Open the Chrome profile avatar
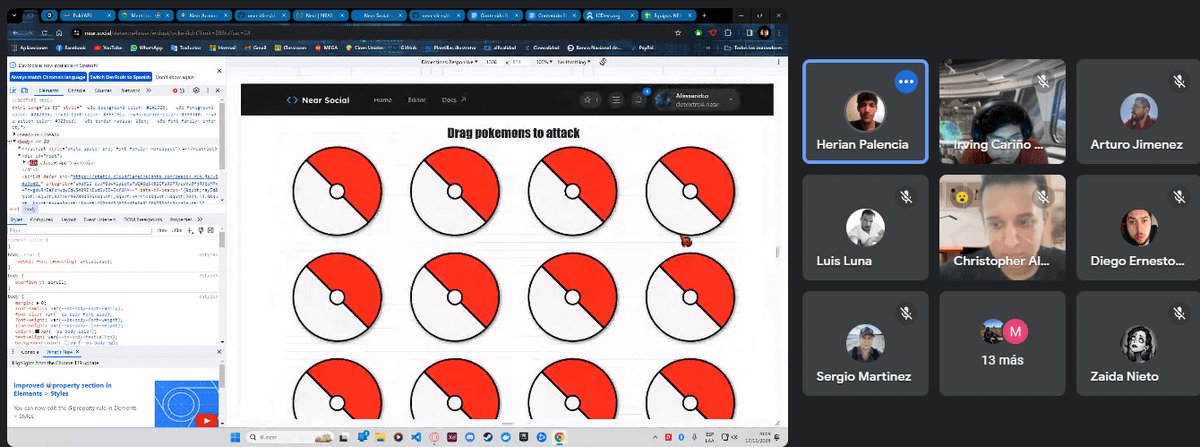1200x447 pixels. tap(764, 33)
